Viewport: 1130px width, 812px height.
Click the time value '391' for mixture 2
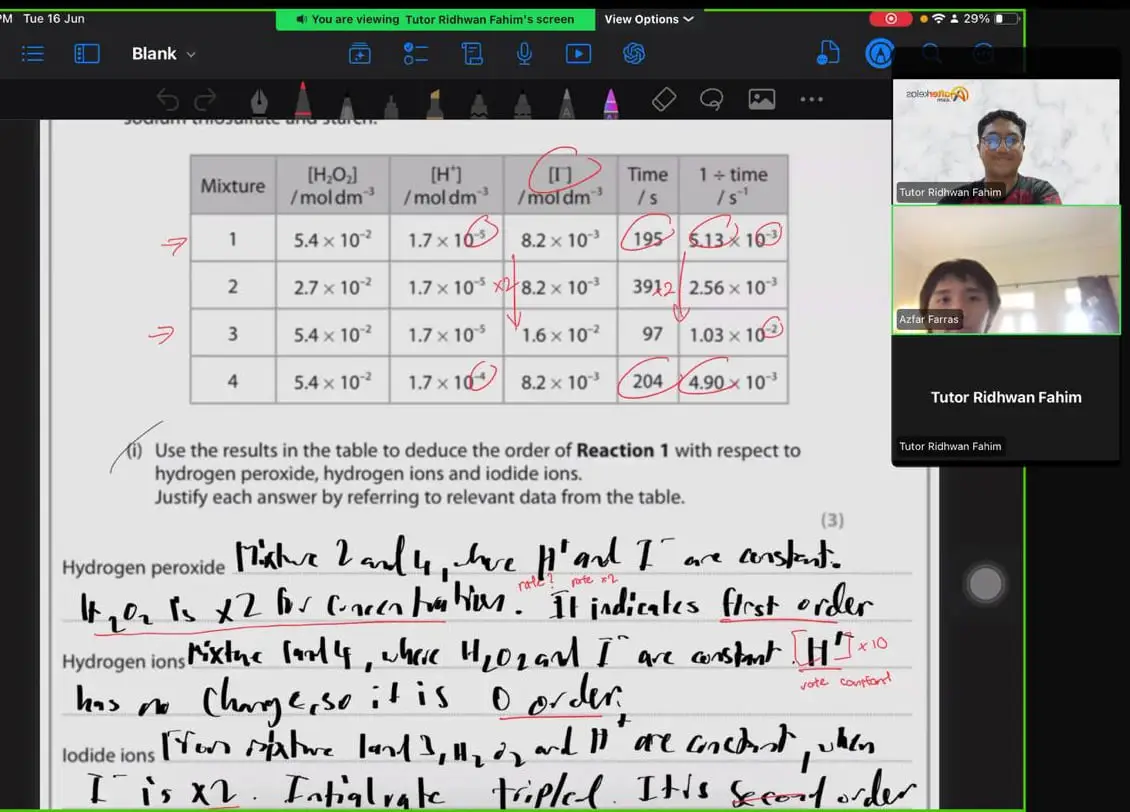coord(646,287)
